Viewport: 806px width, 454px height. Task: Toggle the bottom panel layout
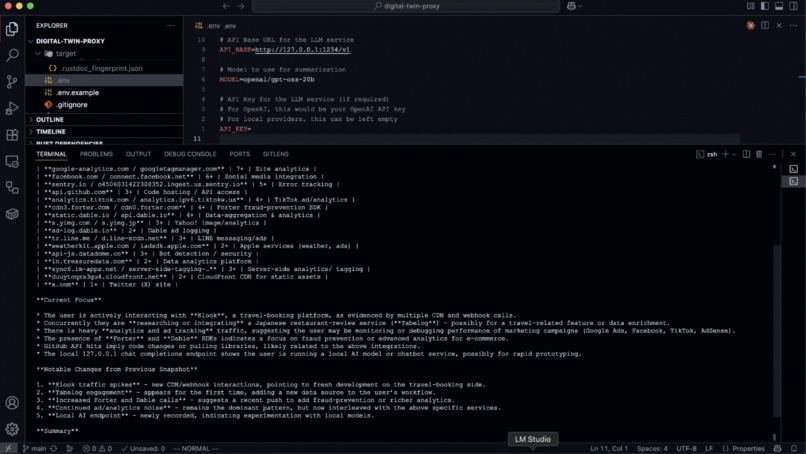coord(779,6)
